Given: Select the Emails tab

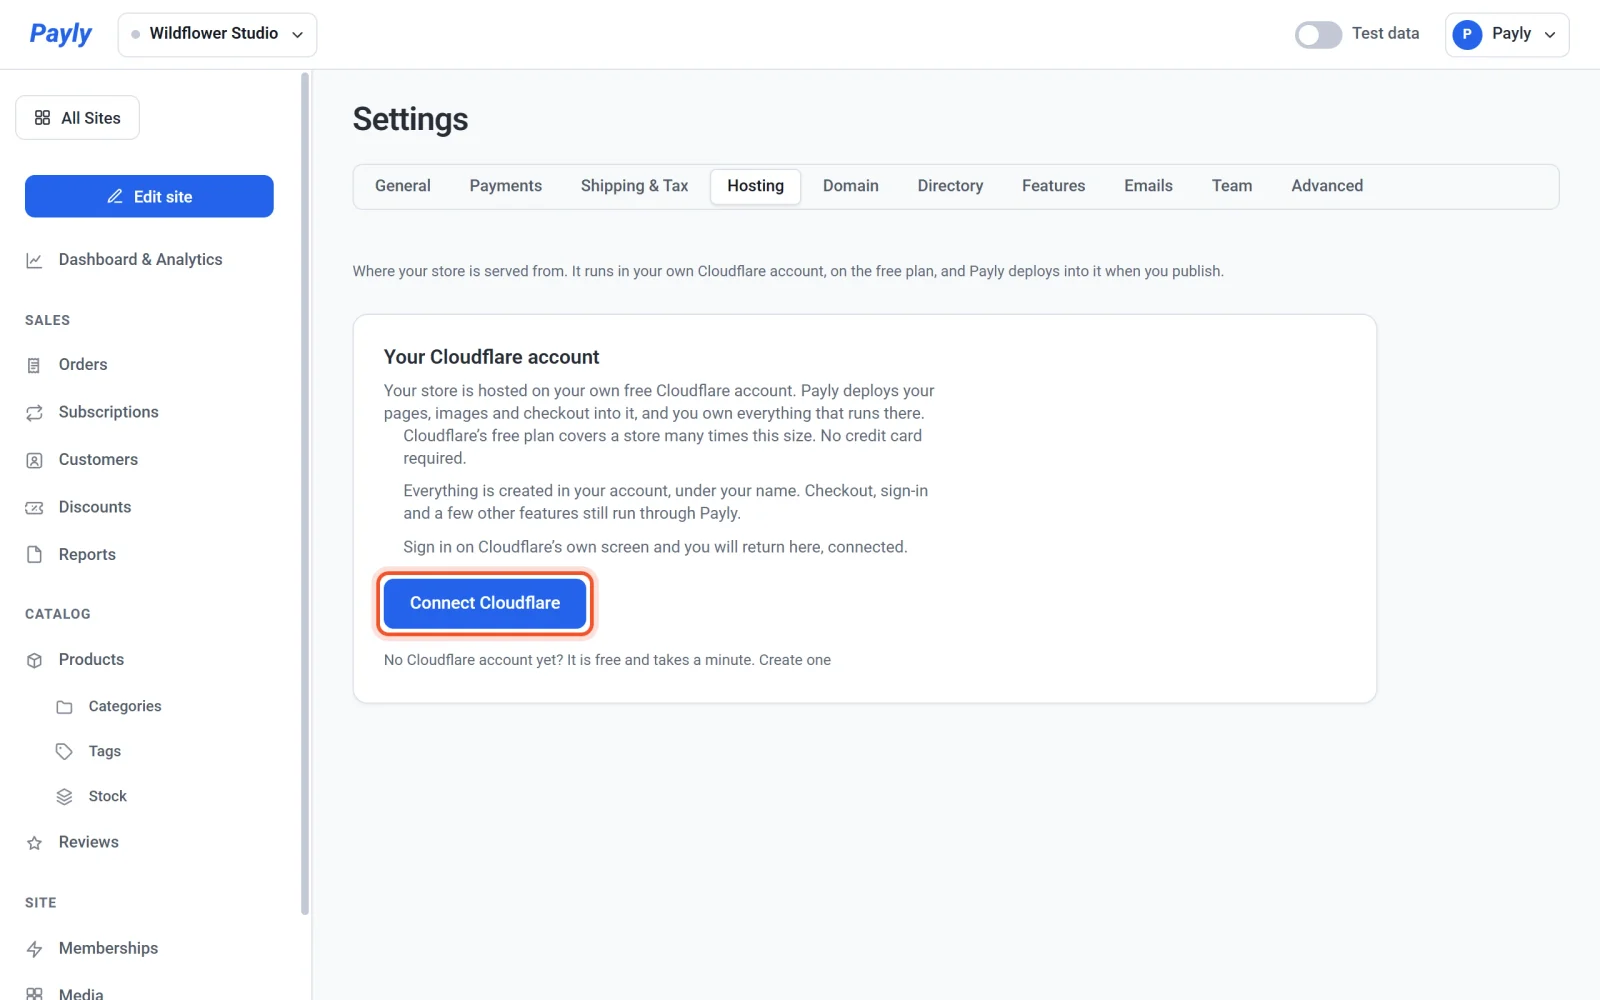Looking at the screenshot, I should coord(1148,186).
